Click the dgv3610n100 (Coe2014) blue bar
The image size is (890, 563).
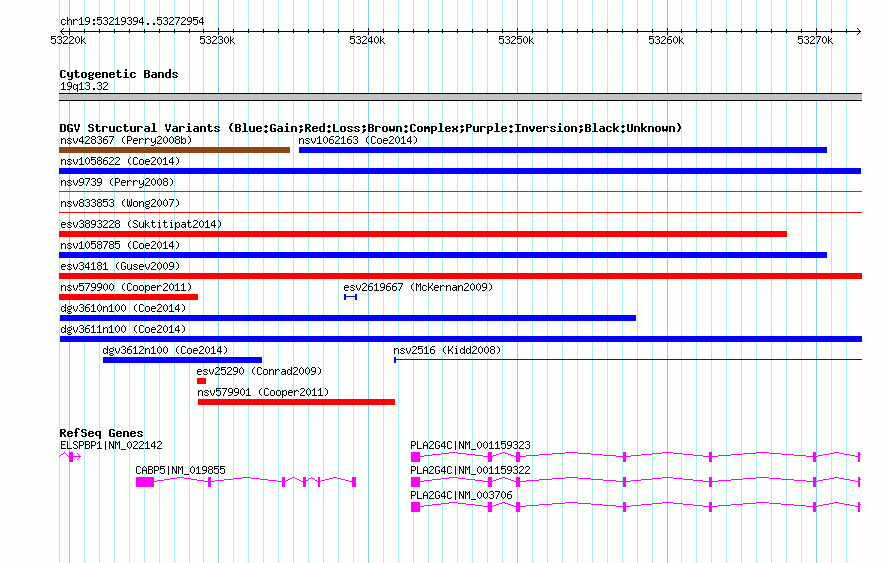[x=347, y=318]
